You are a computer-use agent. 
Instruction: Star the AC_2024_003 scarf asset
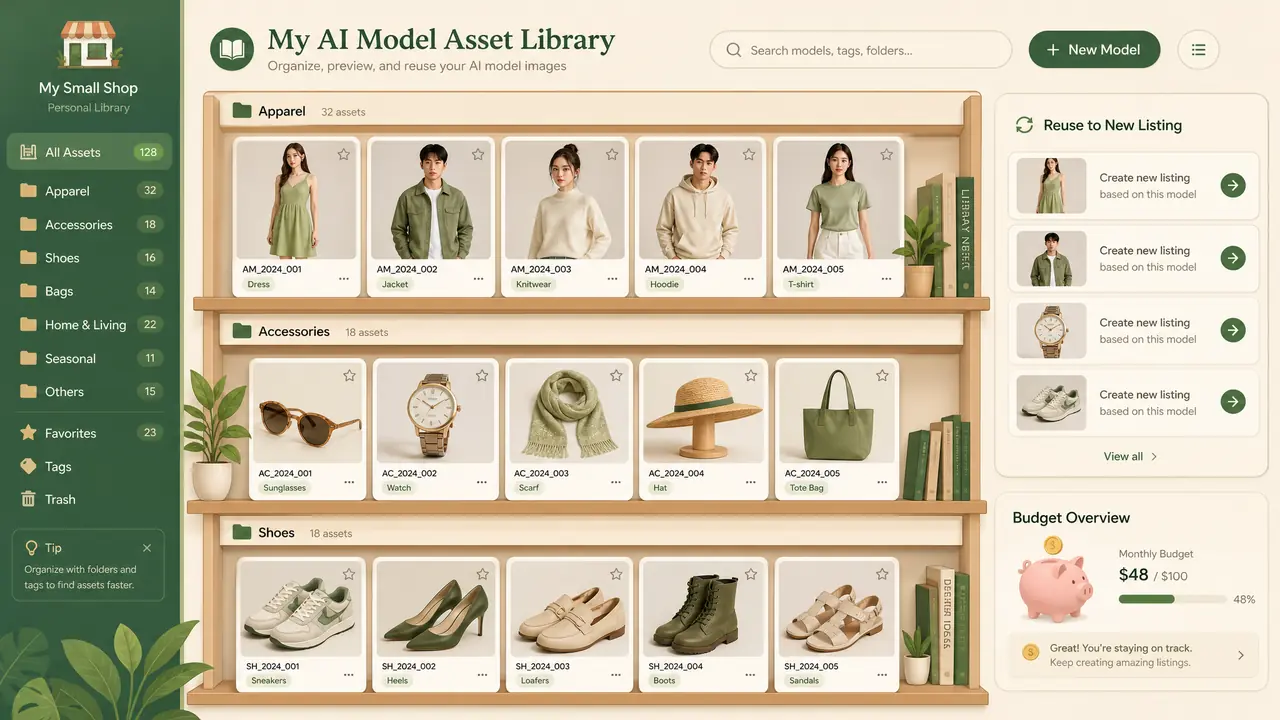pyautogui.click(x=617, y=376)
